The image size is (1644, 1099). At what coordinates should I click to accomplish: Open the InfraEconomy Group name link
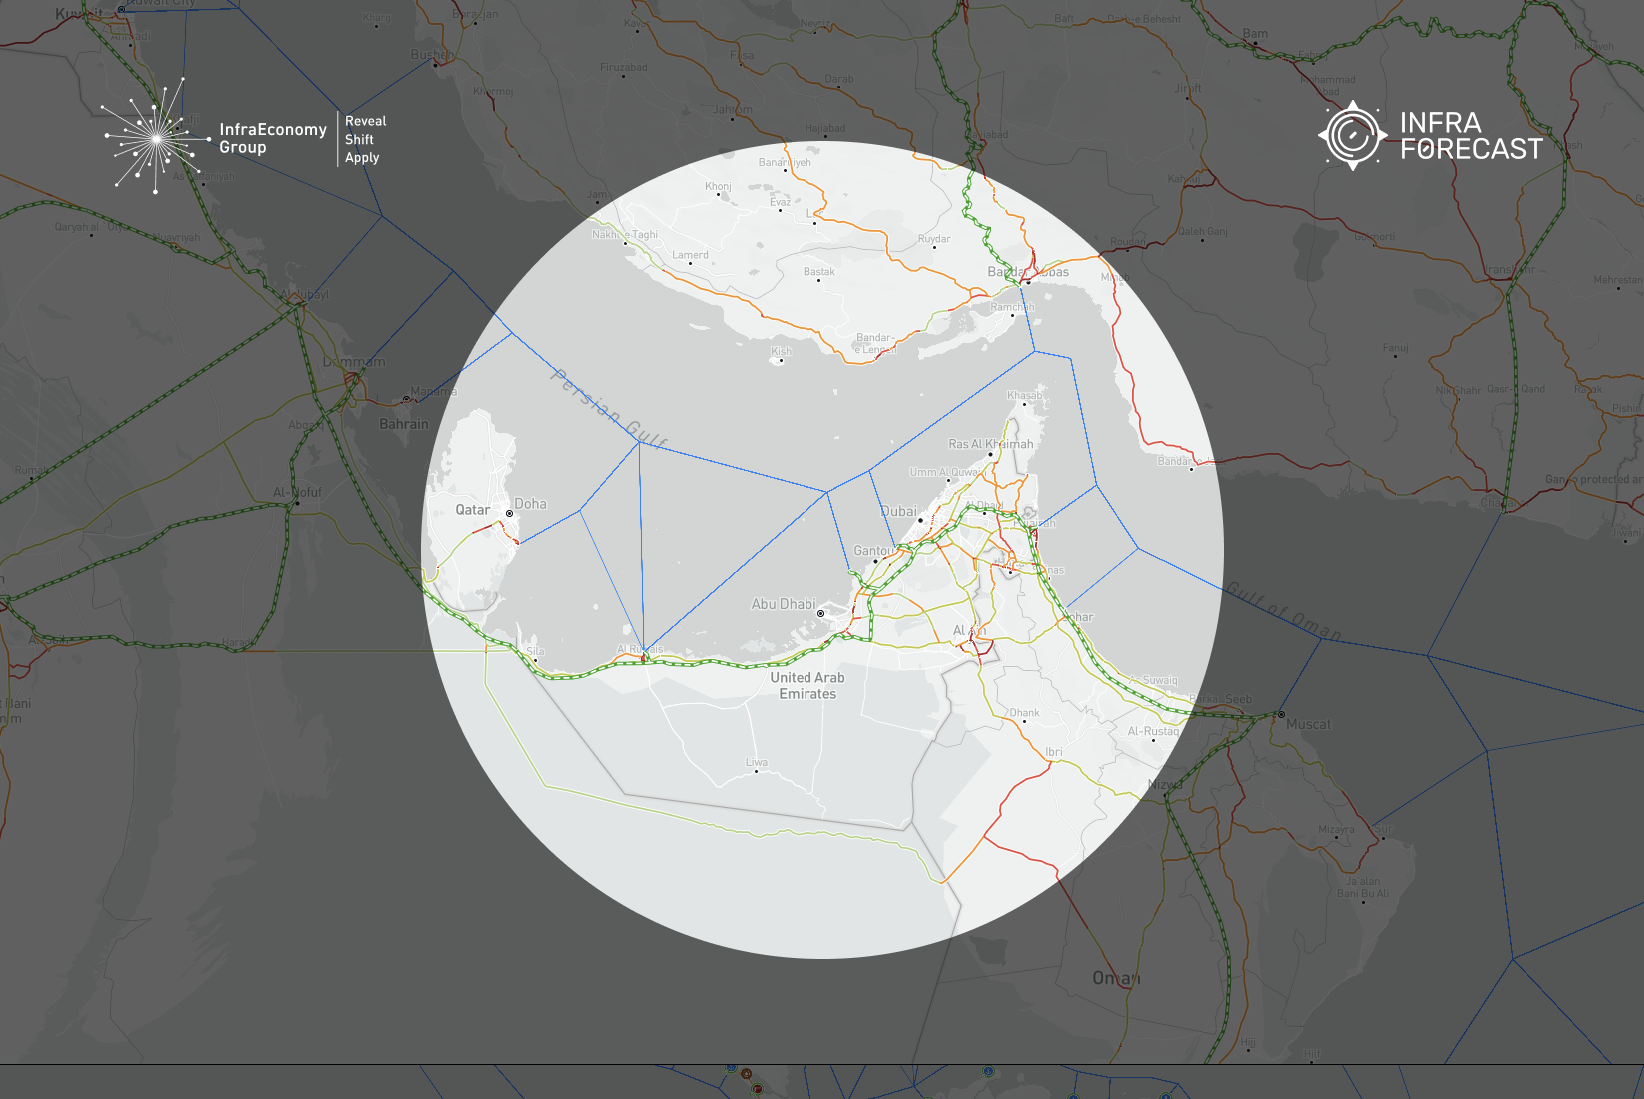(x=272, y=138)
